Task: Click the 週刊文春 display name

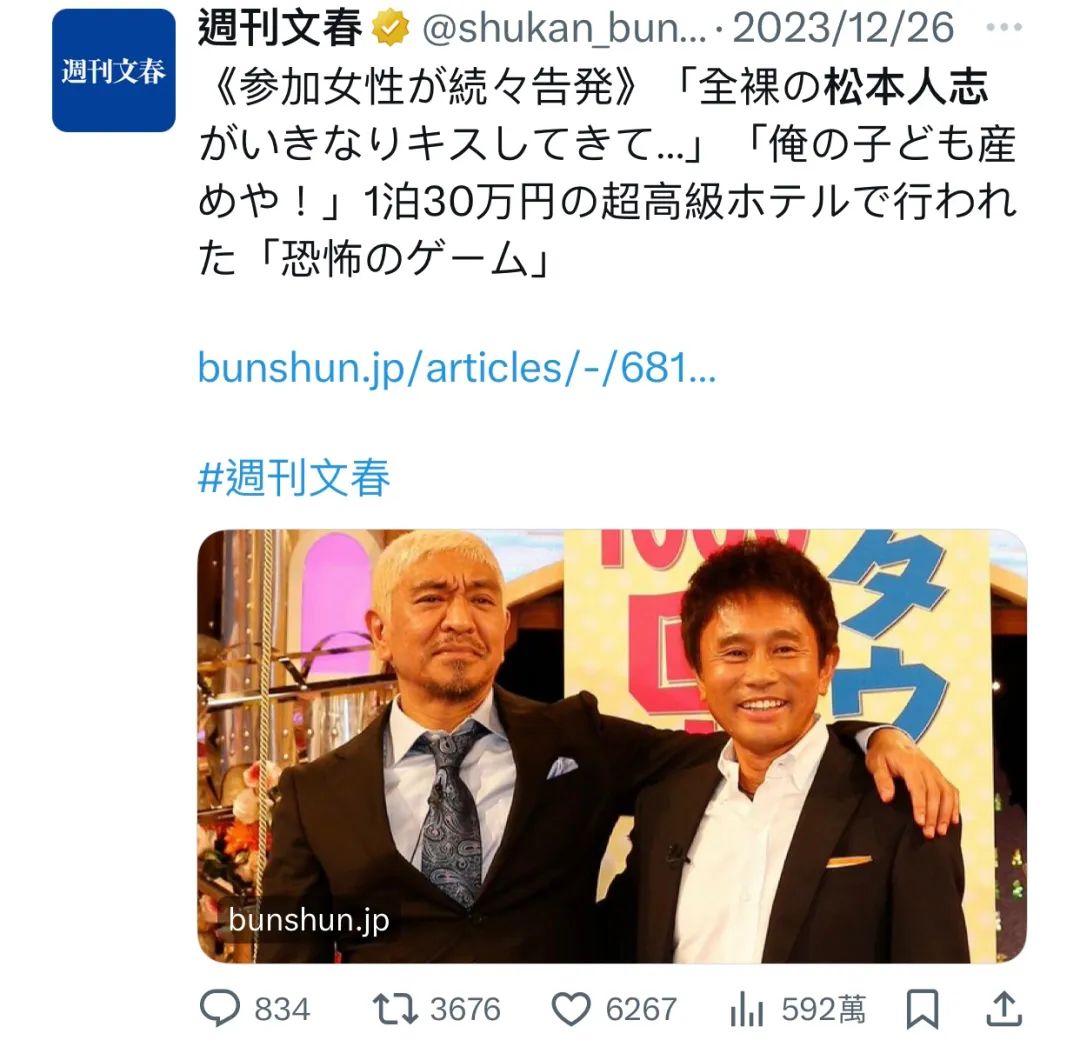Action: (280, 28)
